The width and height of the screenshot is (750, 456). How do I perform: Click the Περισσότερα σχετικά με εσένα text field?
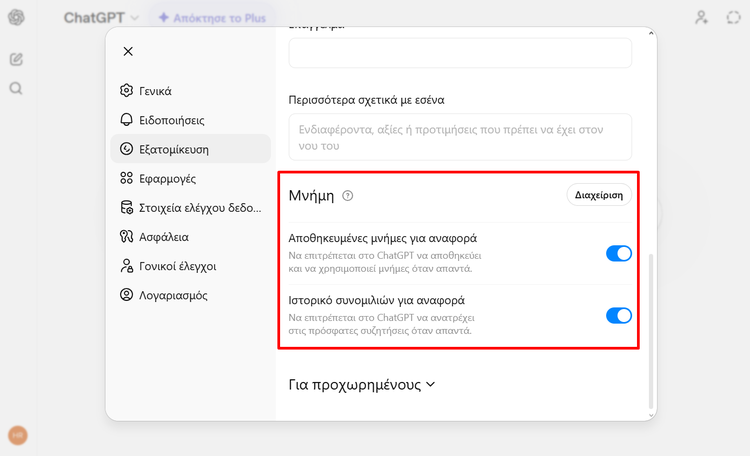(460, 136)
